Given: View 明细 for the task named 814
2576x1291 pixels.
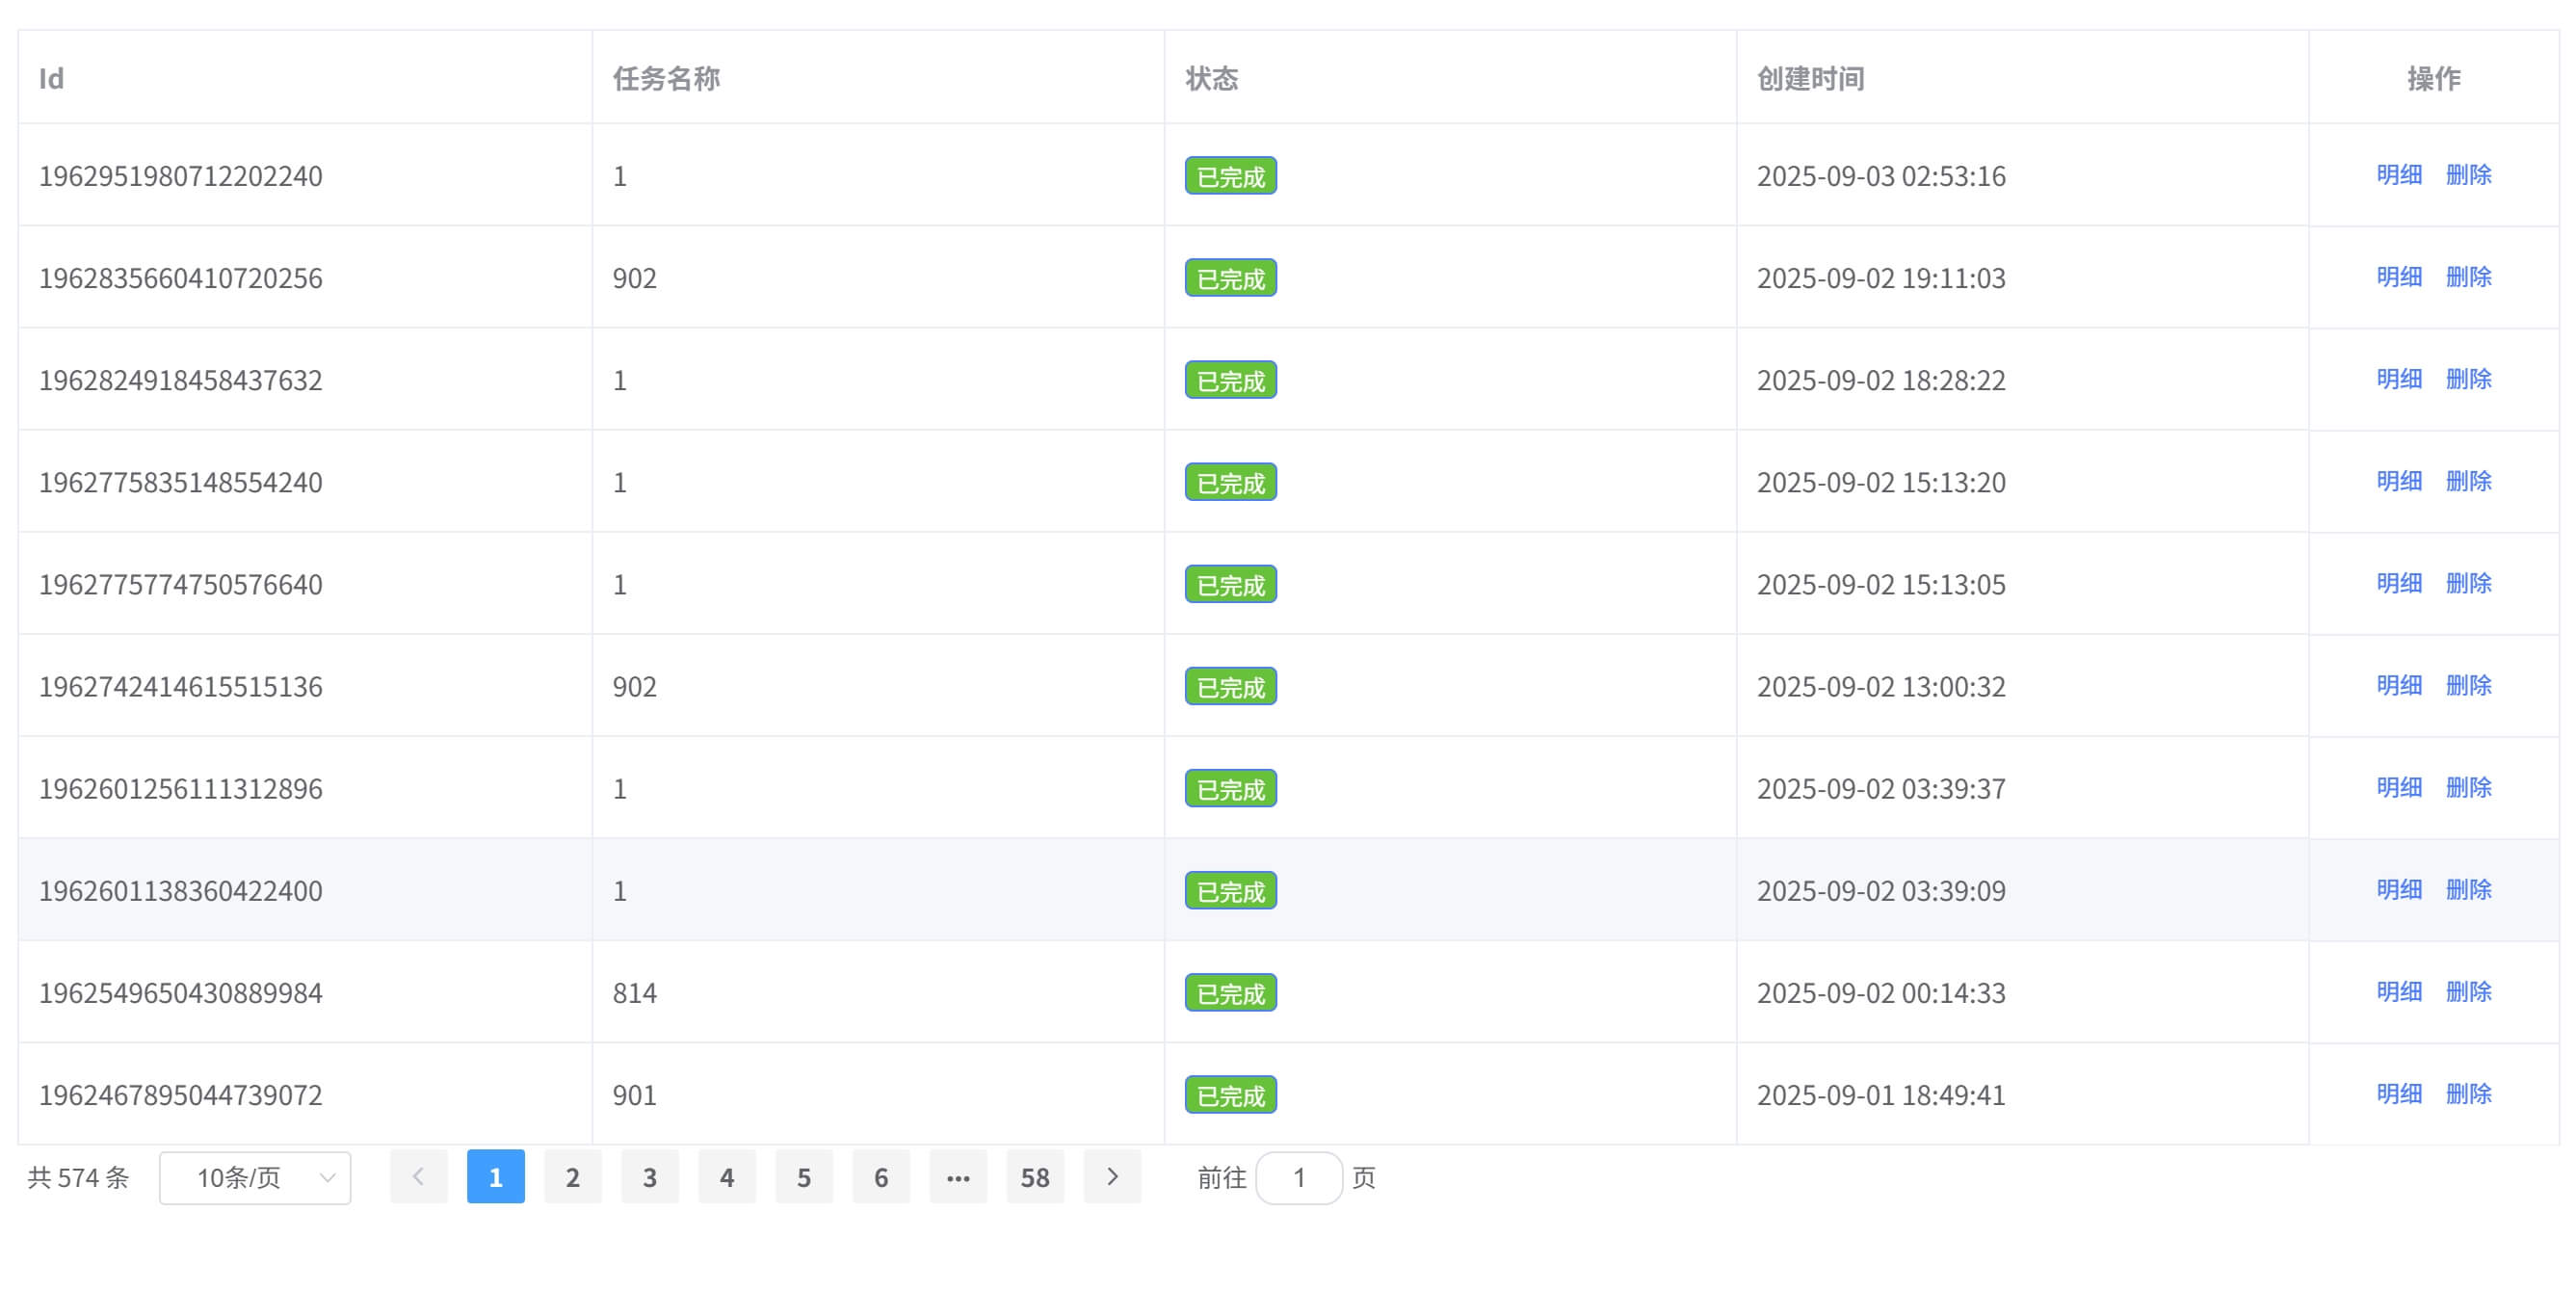Looking at the screenshot, I should tap(2398, 992).
